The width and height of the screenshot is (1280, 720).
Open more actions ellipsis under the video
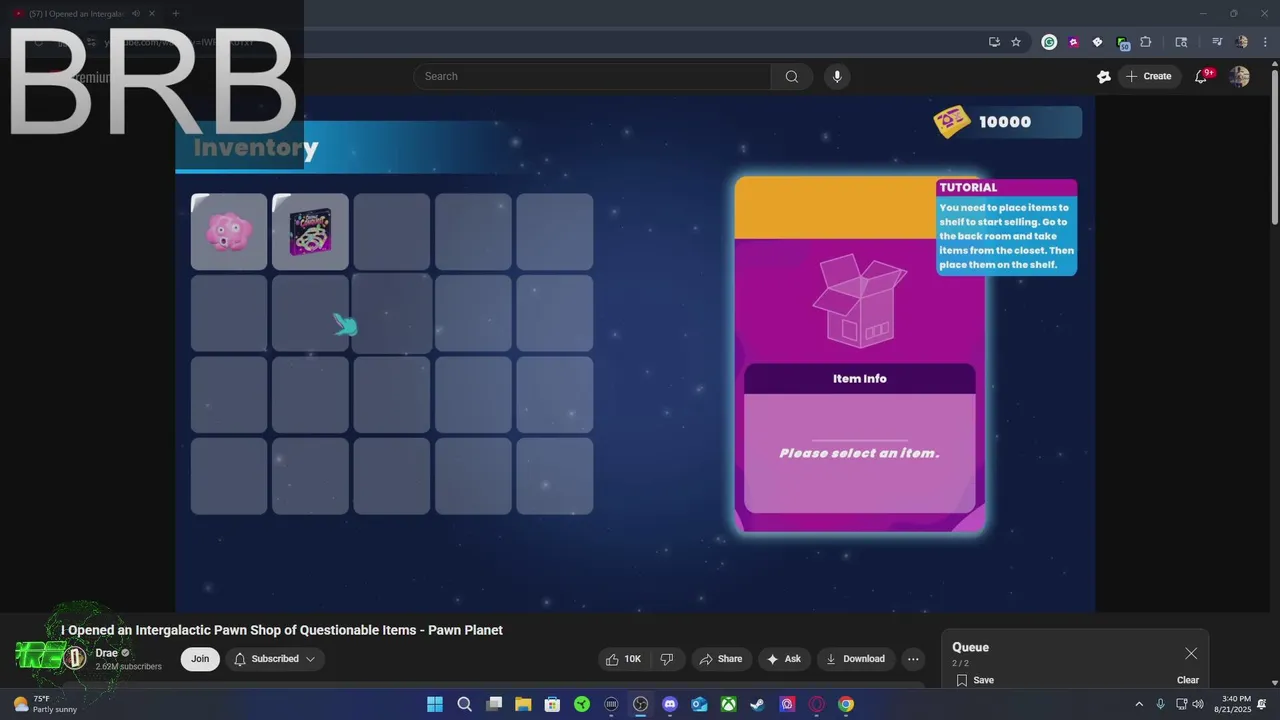coord(913,659)
